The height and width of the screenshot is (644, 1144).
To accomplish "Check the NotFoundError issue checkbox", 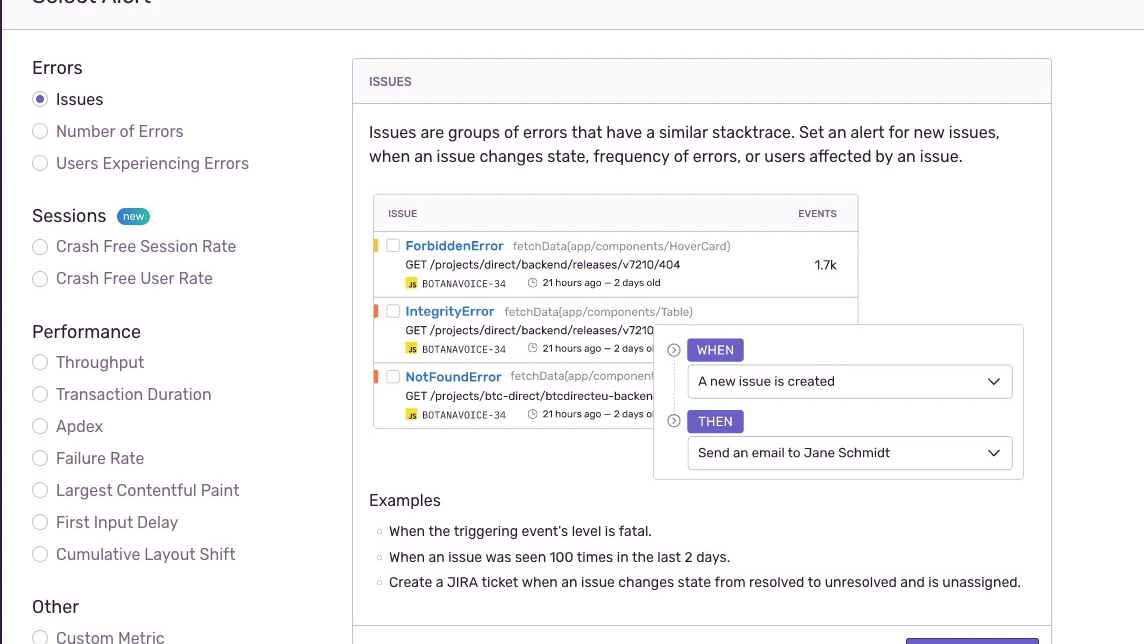I will point(393,377).
